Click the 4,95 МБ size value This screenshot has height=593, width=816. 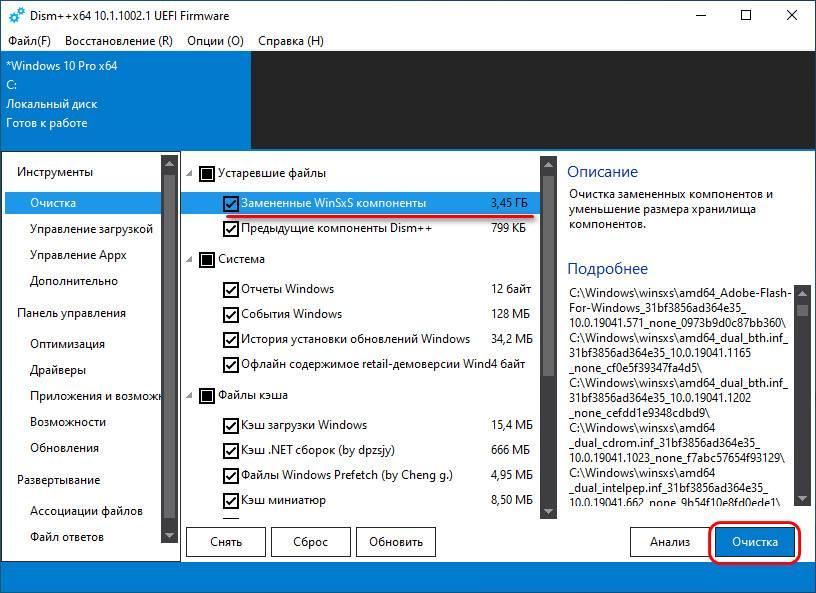pos(512,475)
